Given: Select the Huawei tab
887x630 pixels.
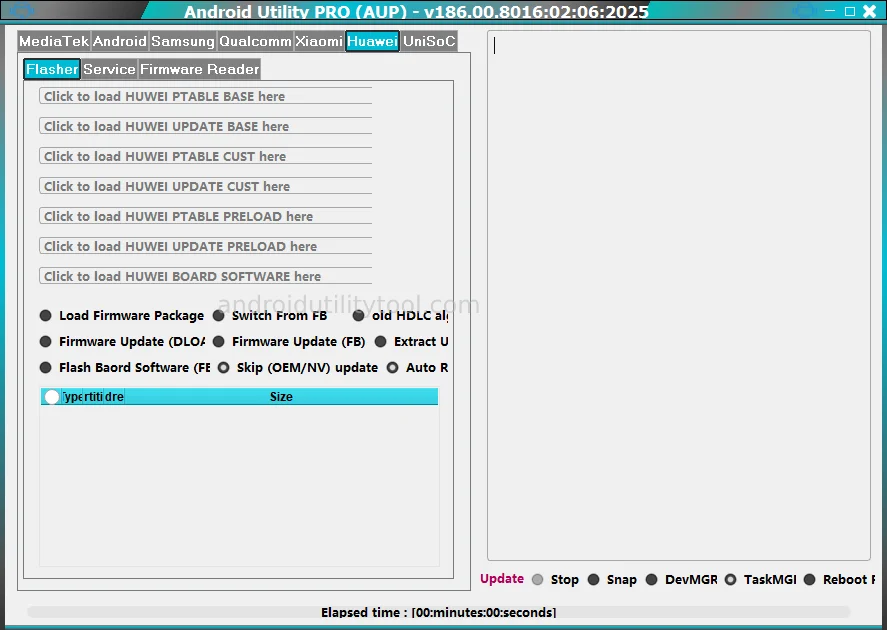Looking at the screenshot, I should tap(372, 41).
